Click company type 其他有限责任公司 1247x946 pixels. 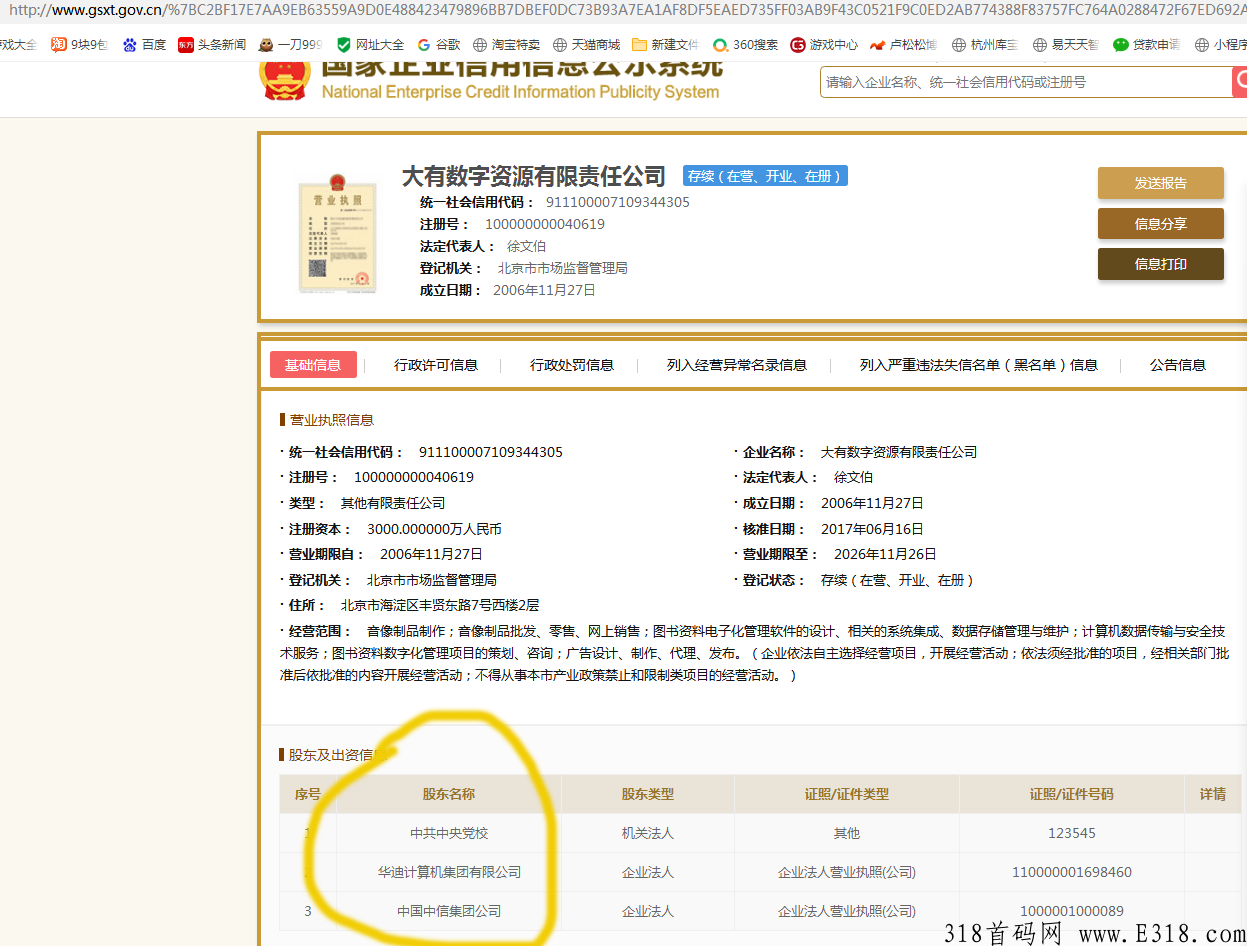393,503
